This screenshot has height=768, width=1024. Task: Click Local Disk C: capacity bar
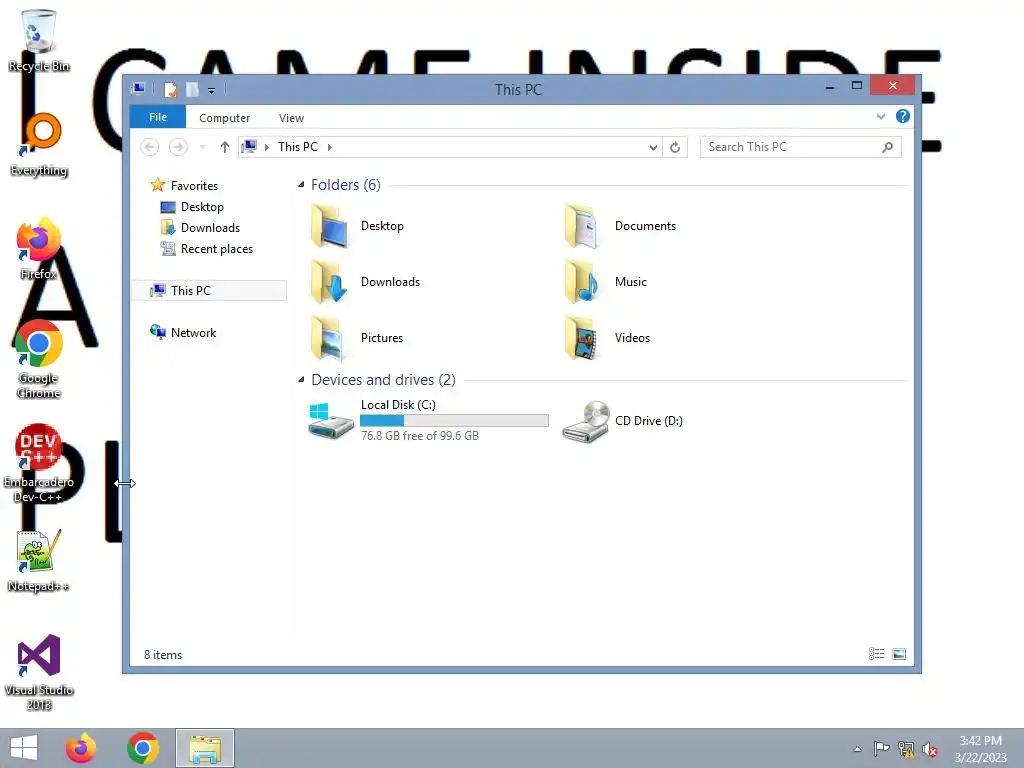pos(455,421)
